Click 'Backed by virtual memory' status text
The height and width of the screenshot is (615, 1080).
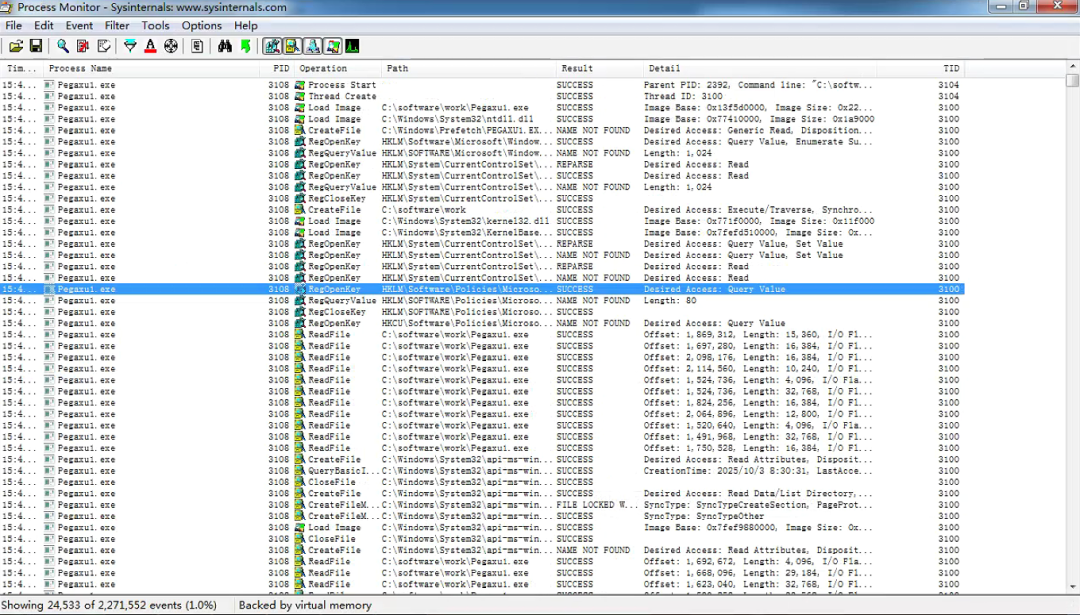(305, 605)
